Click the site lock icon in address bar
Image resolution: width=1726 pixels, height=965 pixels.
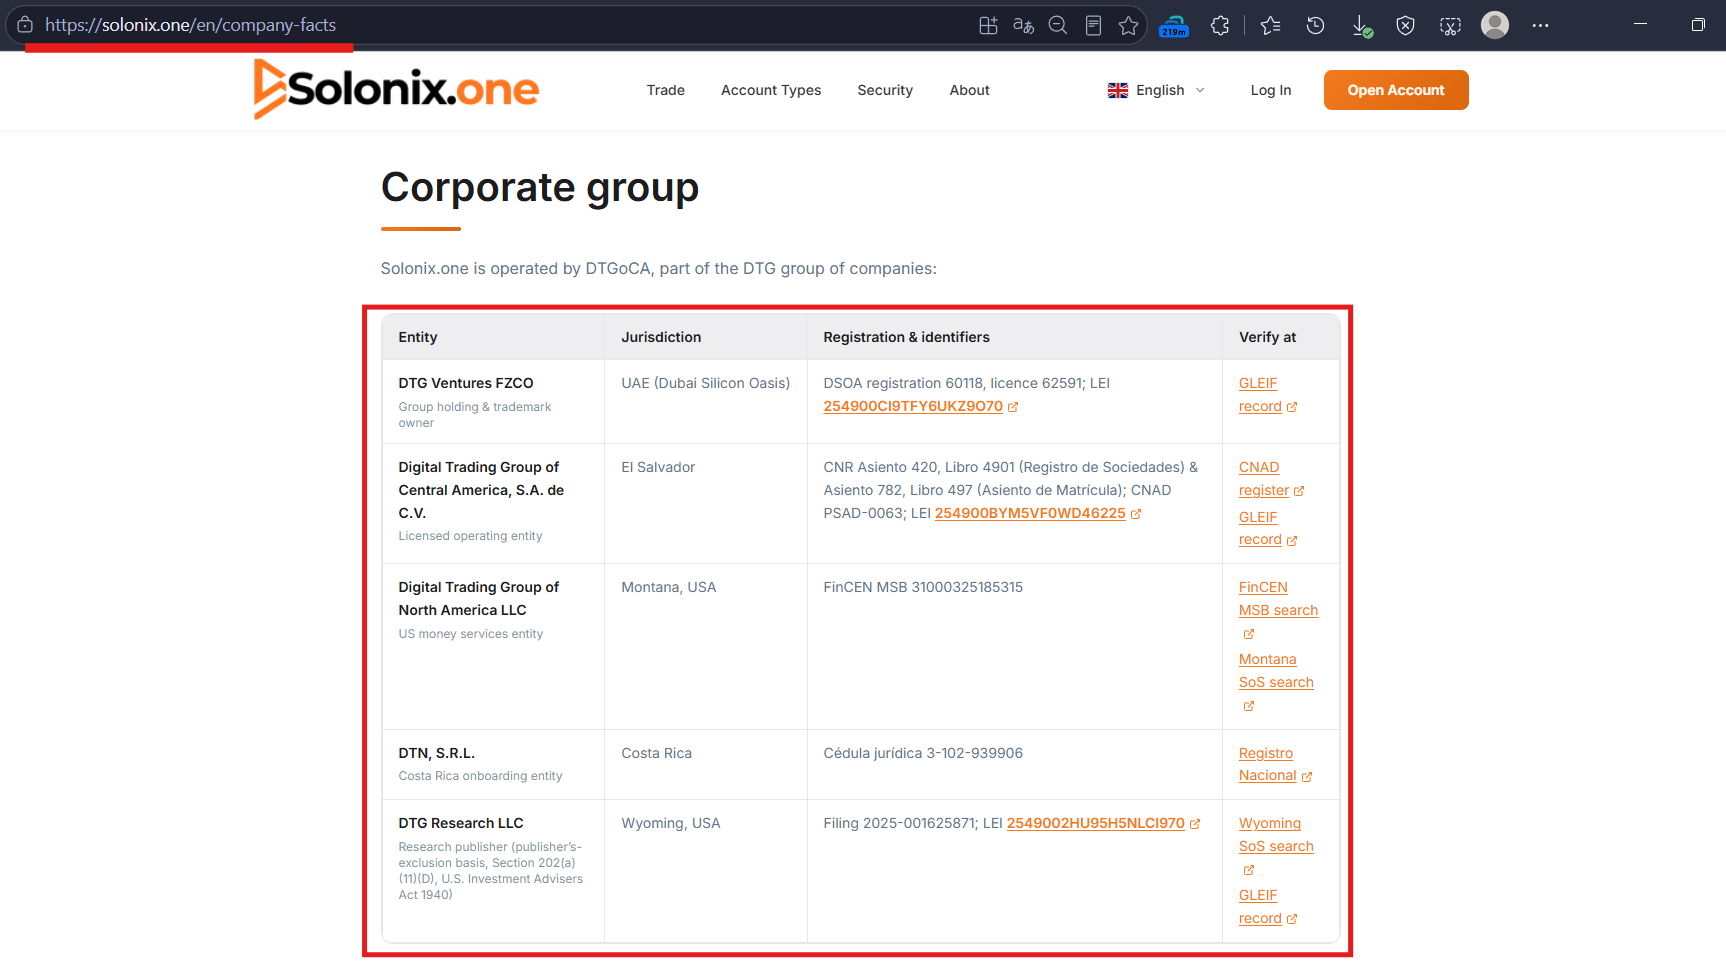click(25, 25)
